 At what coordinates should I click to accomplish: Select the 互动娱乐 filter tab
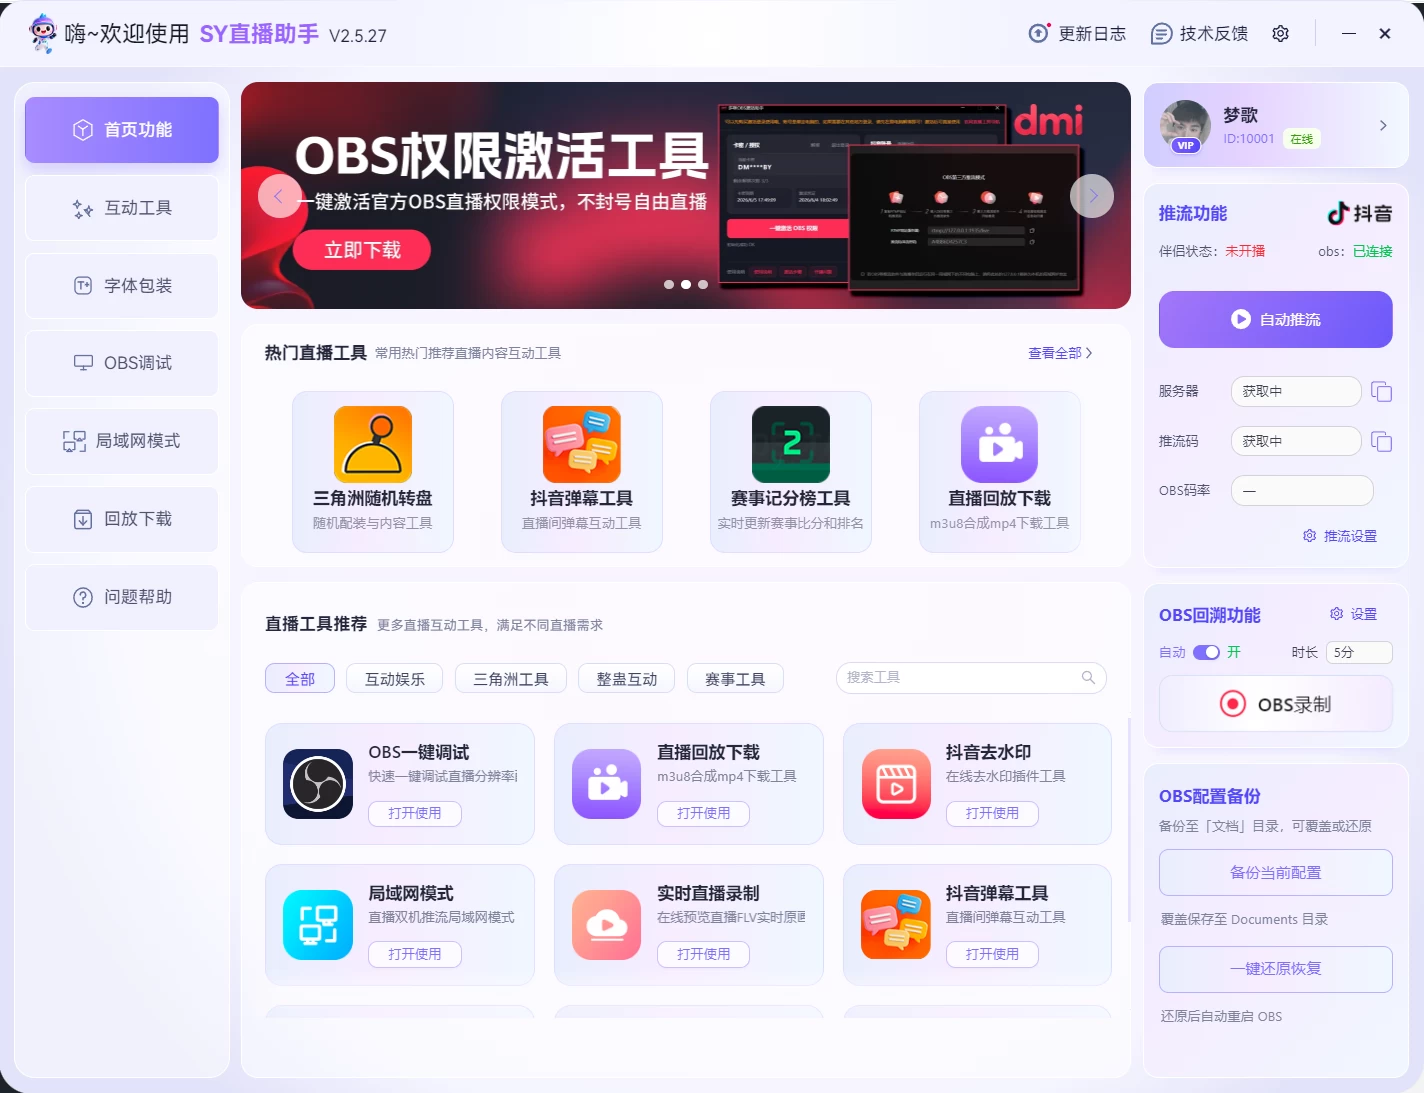pyautogui.click(x=395, y=679)
